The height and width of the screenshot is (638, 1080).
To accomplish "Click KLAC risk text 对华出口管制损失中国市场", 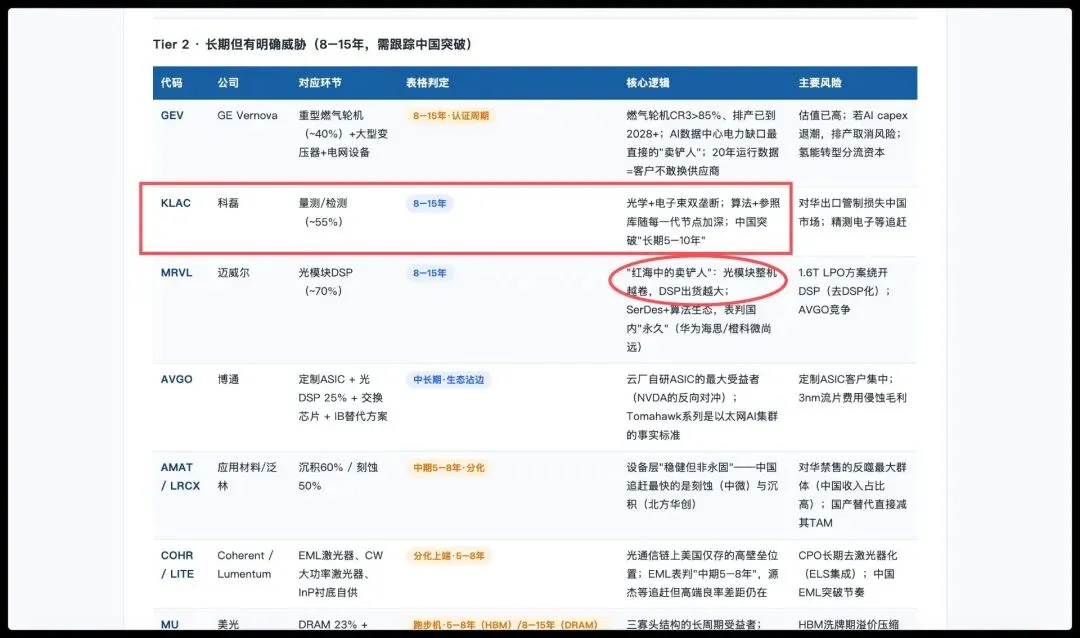I will [853, 213].
